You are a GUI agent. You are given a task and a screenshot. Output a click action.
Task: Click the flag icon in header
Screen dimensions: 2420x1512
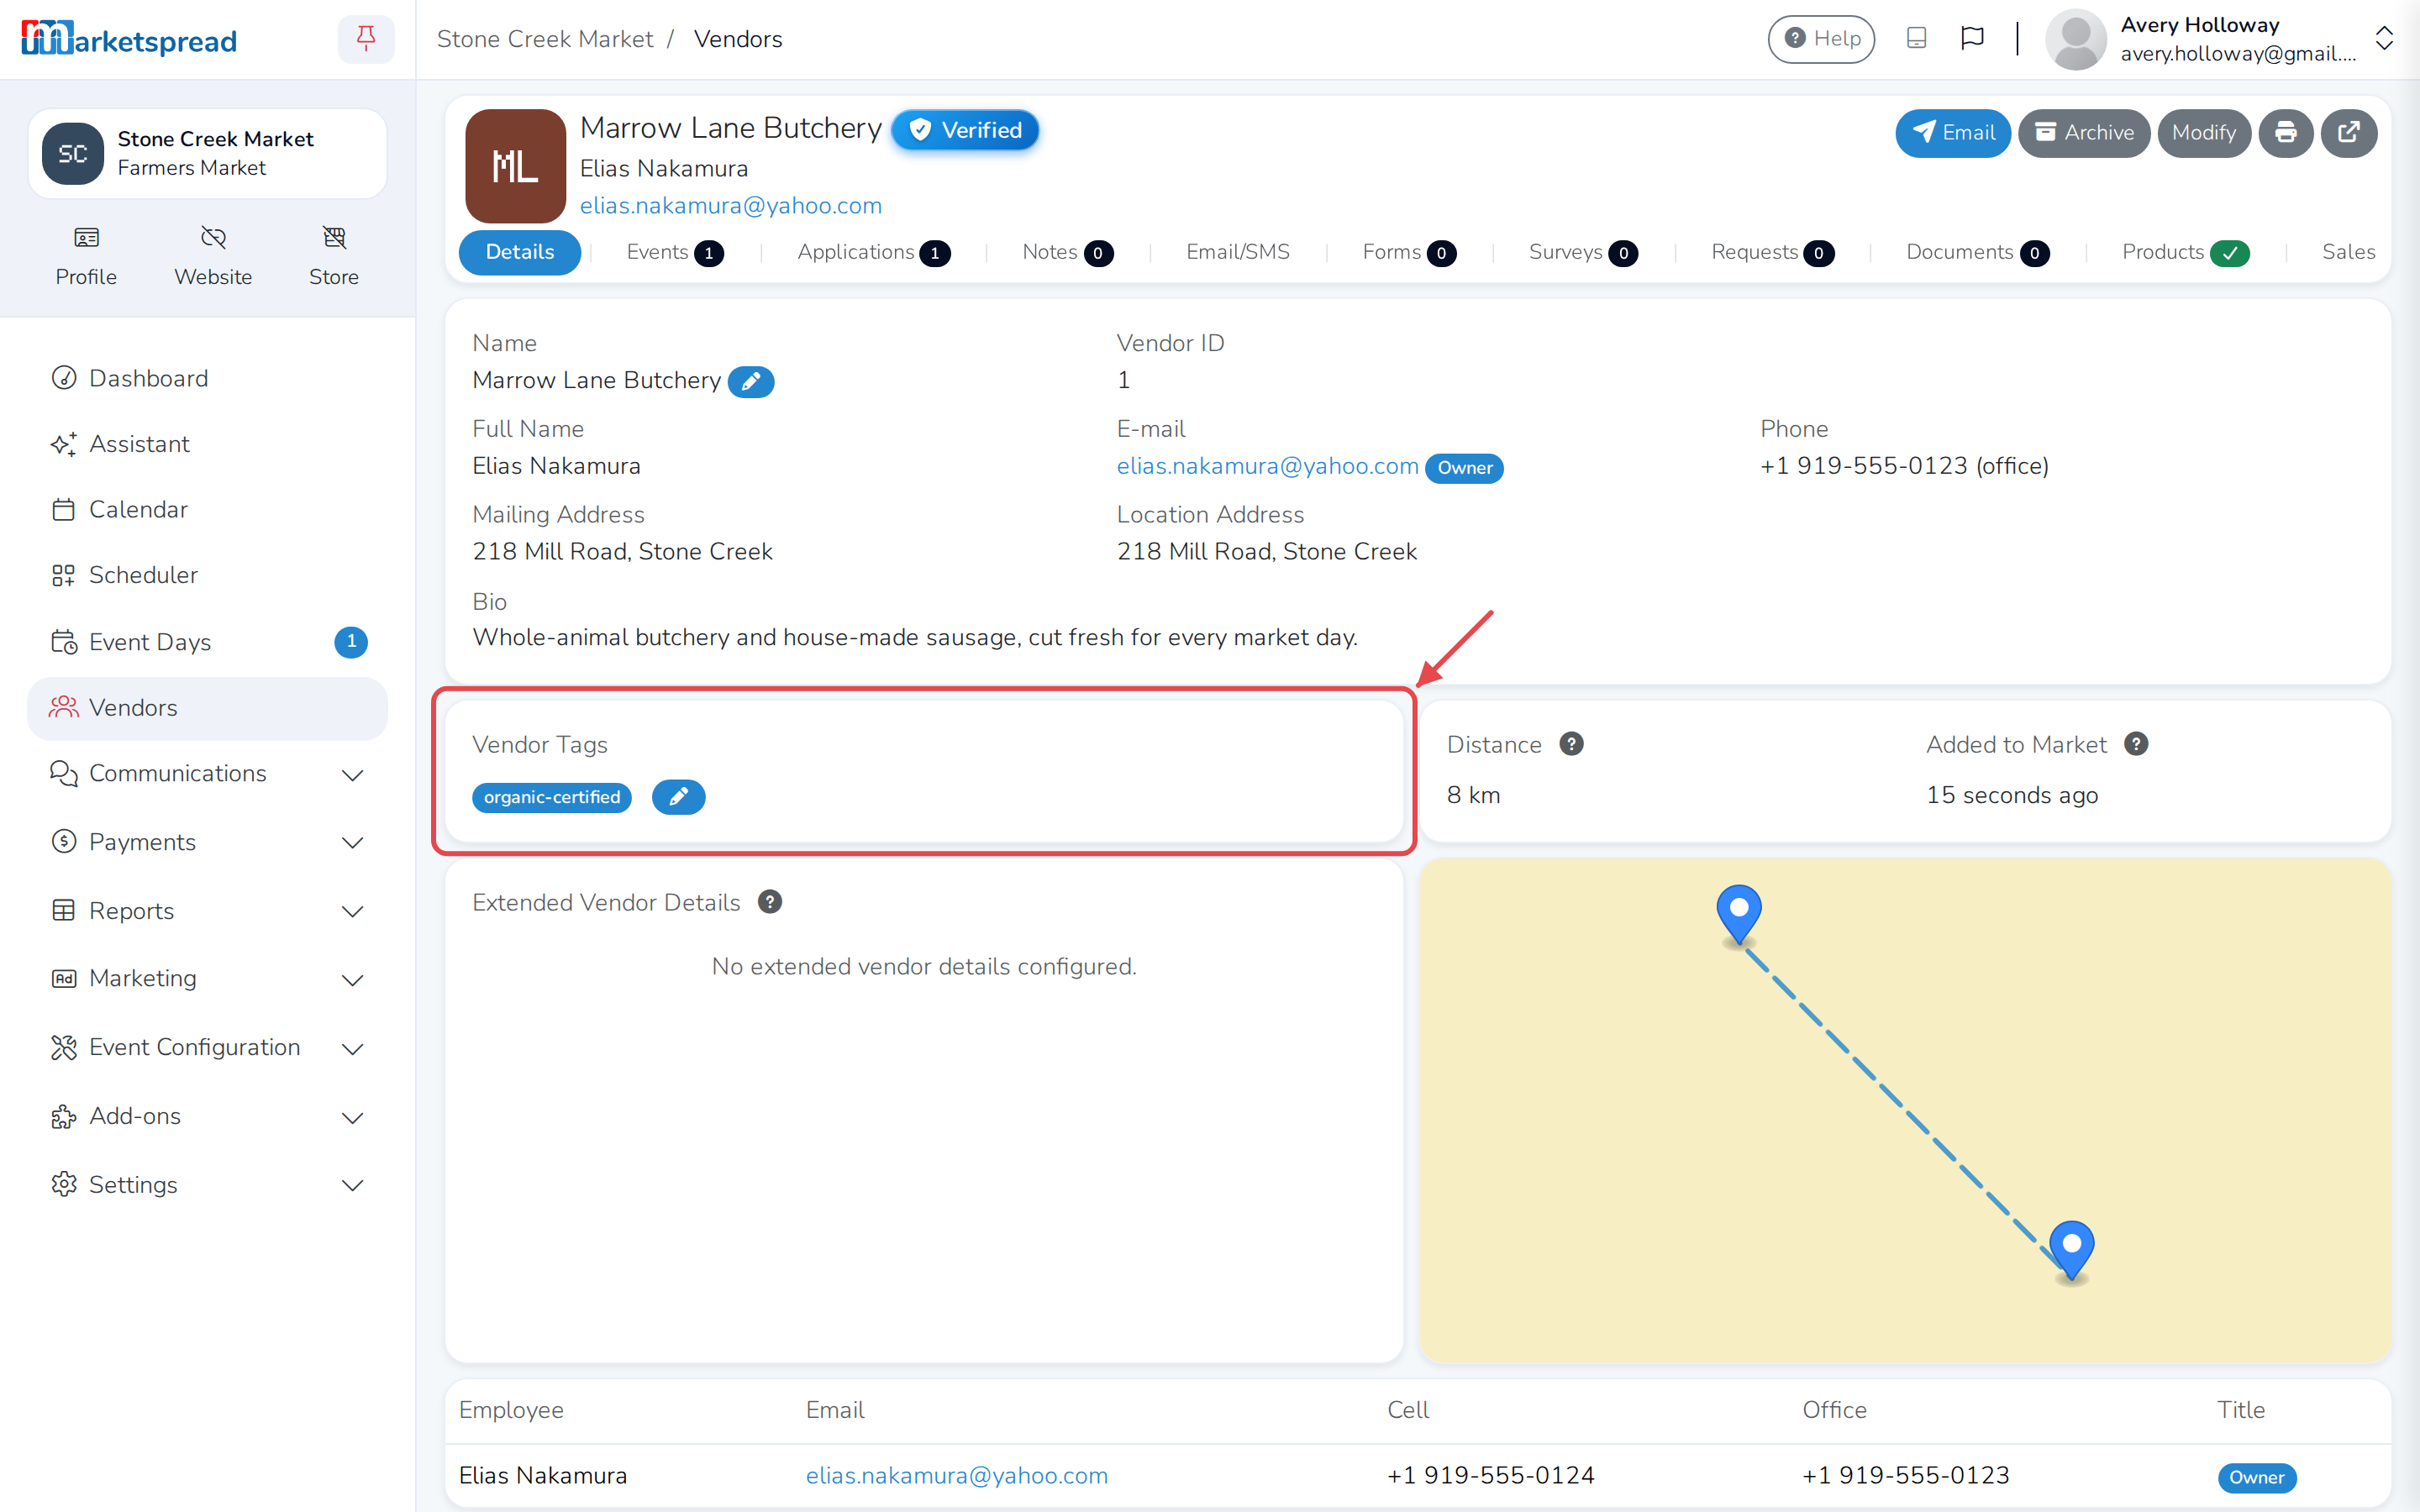pos(1972,38)
